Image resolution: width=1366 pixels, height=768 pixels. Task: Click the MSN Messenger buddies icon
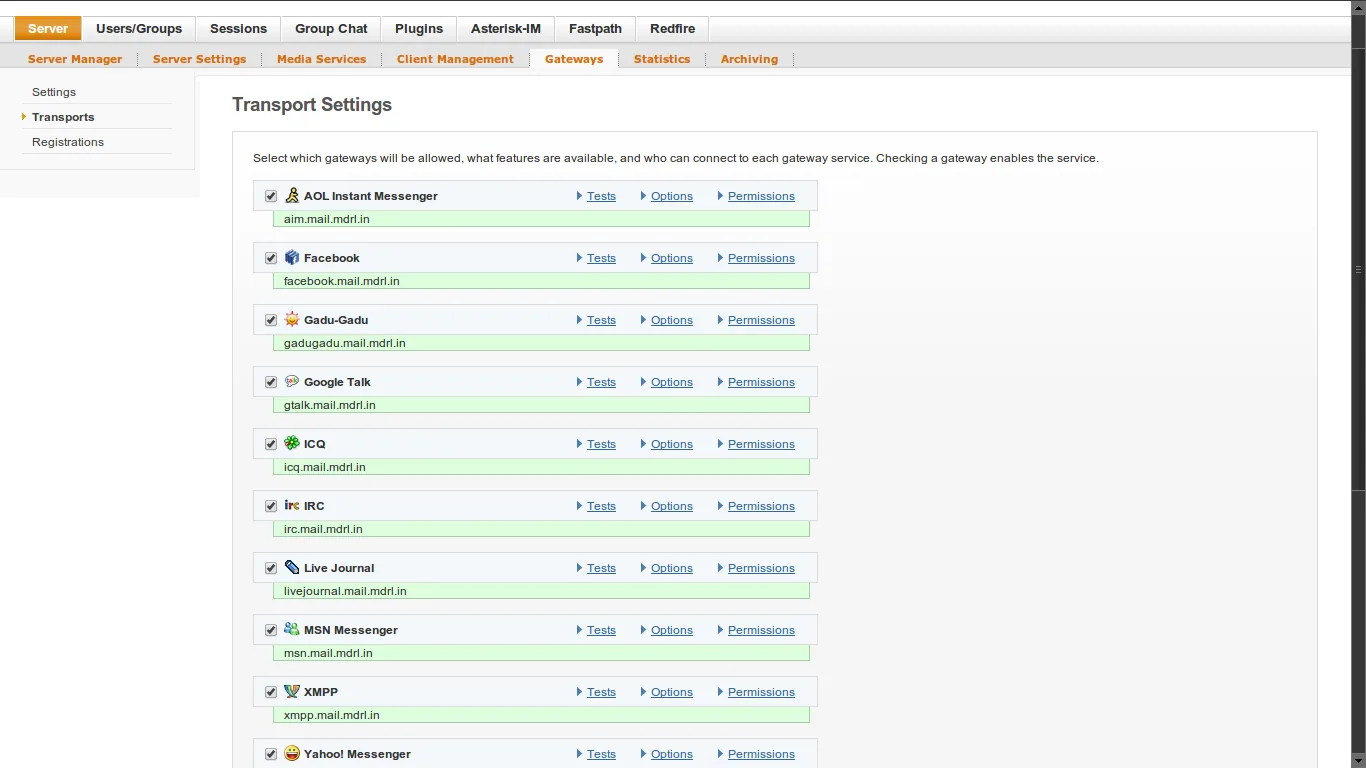pyautogui.click(x=292, y=629)
